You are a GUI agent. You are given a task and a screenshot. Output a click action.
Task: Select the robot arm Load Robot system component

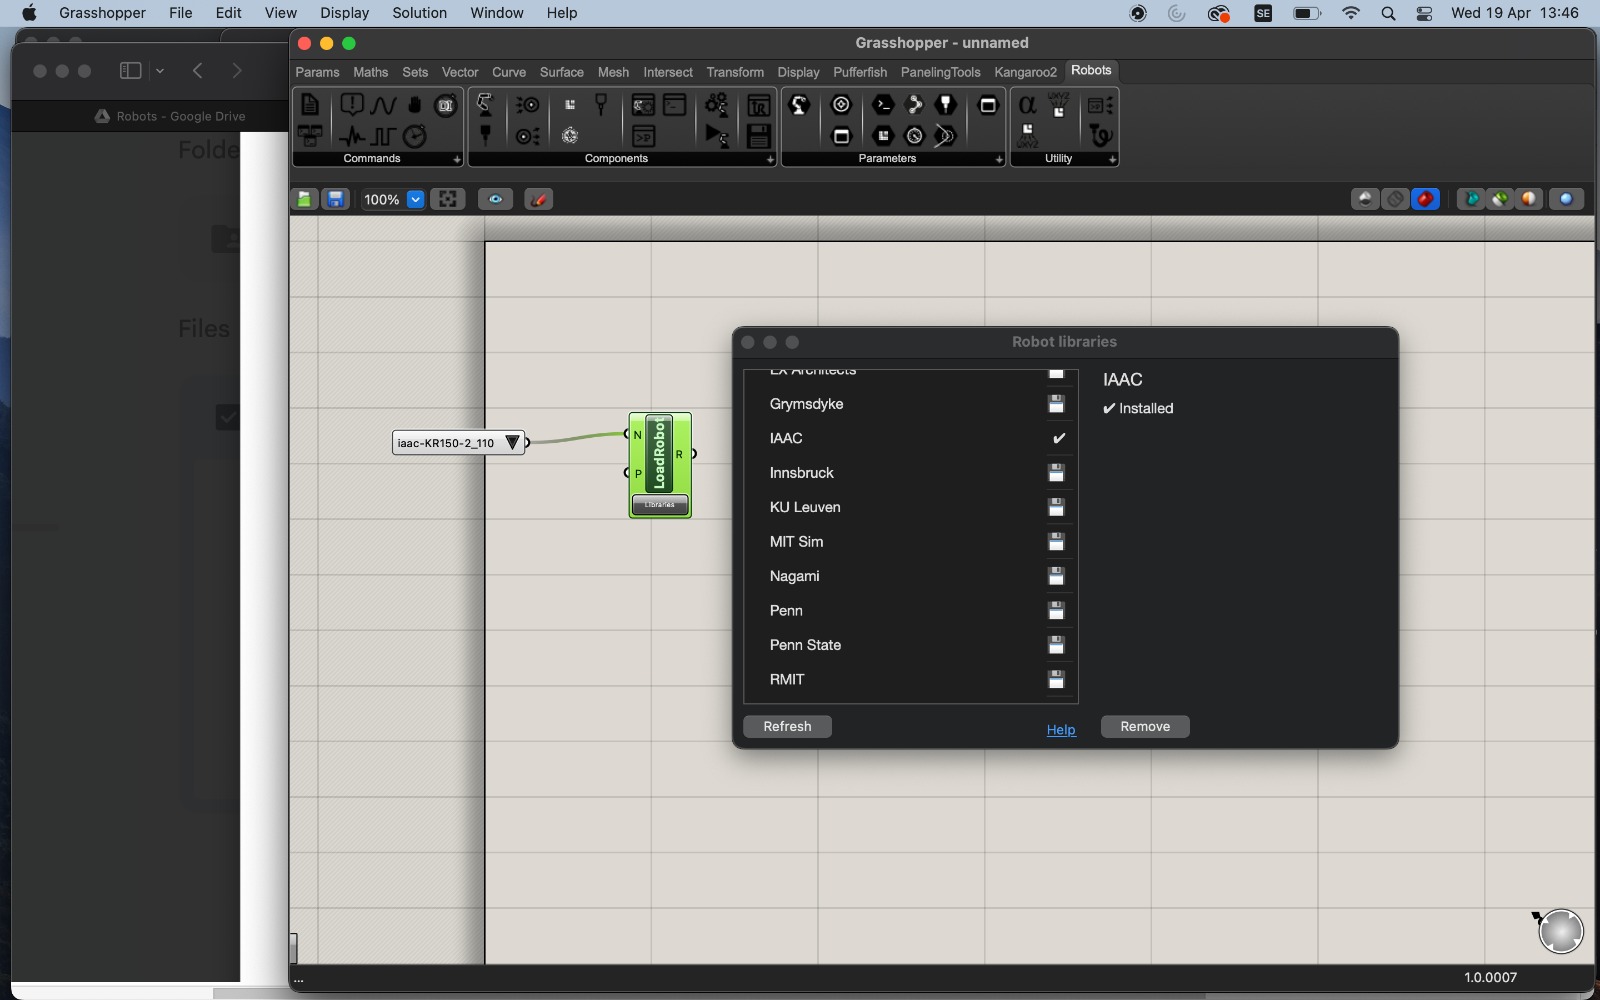tap(485, 104)
